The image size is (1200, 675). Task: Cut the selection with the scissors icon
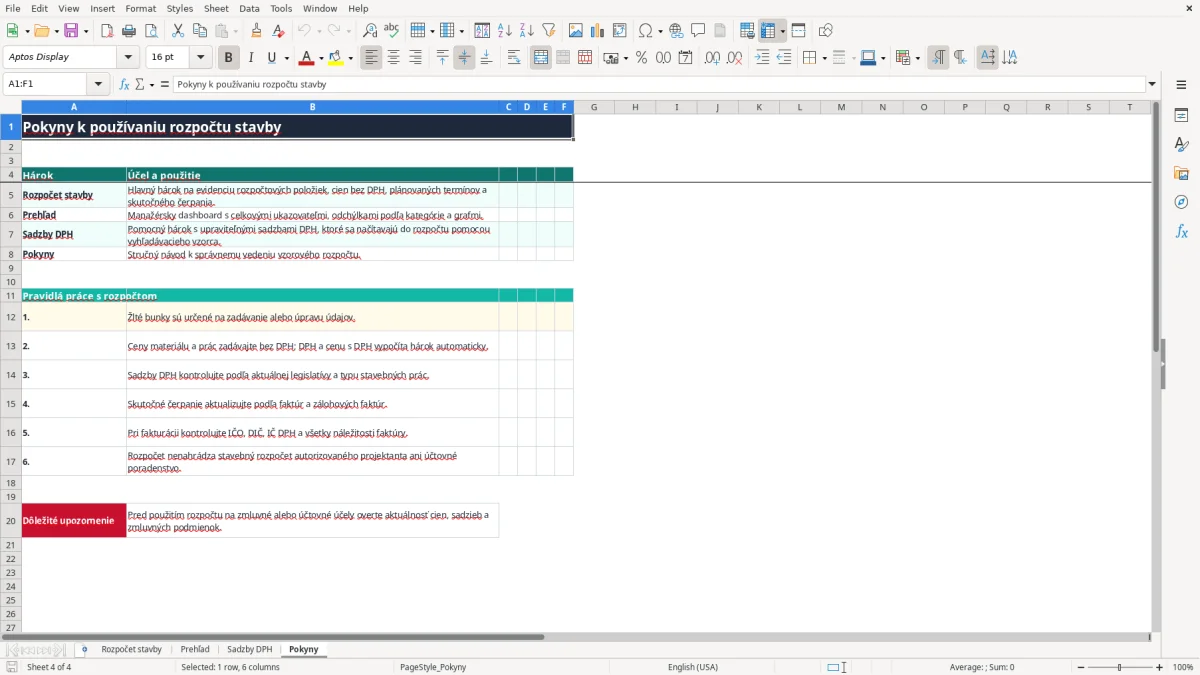[x=178, y=31]
